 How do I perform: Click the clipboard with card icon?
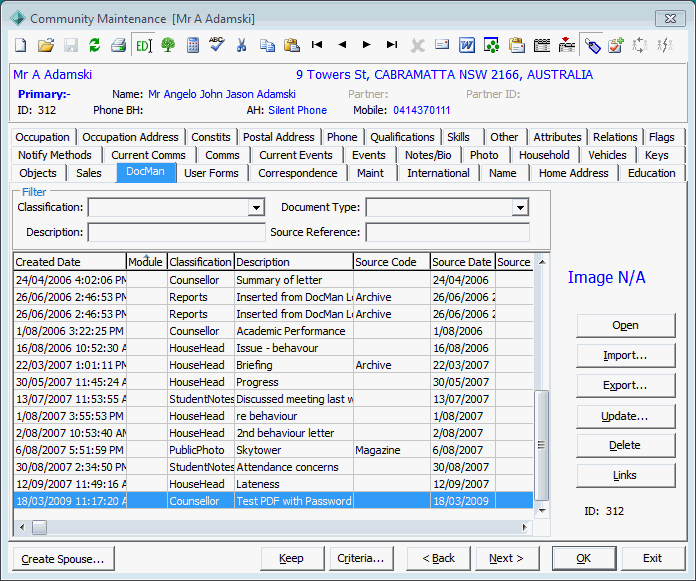[517, 45]
